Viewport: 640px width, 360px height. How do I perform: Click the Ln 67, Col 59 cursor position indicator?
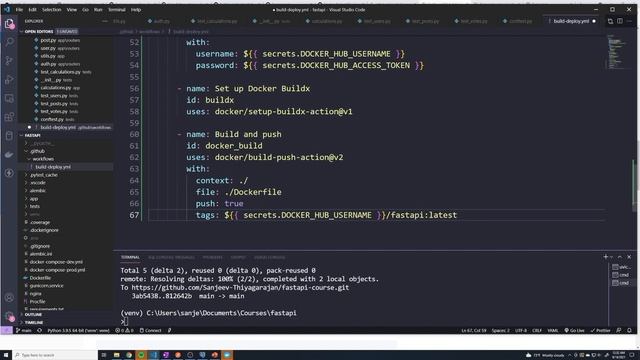[x=473, y=331]
